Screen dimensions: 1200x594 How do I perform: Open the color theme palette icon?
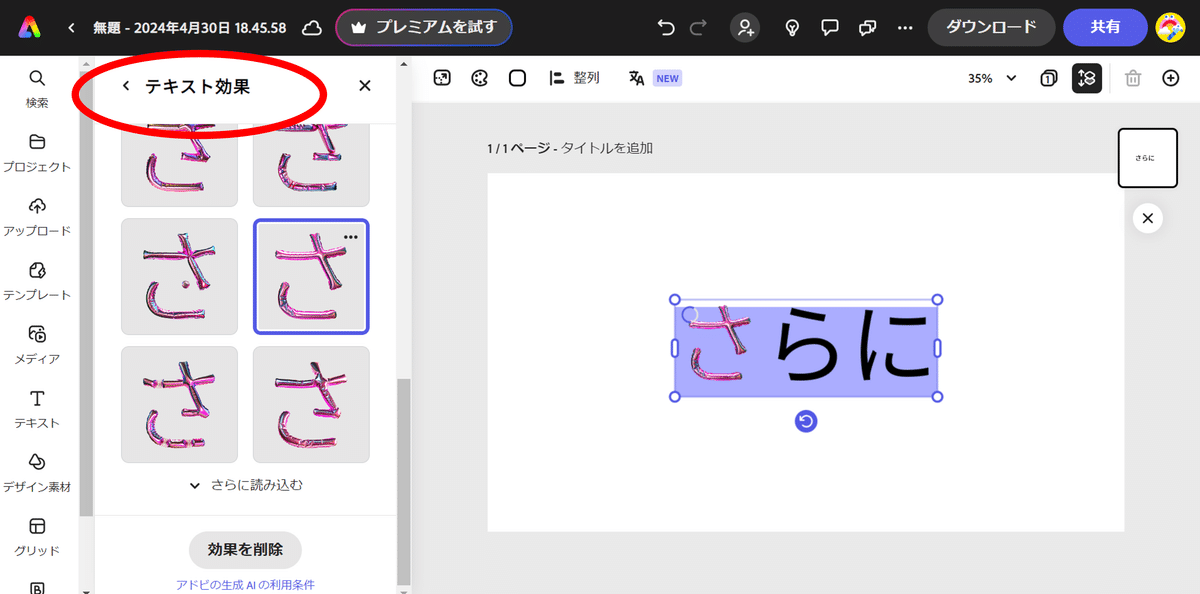[480, 78]
